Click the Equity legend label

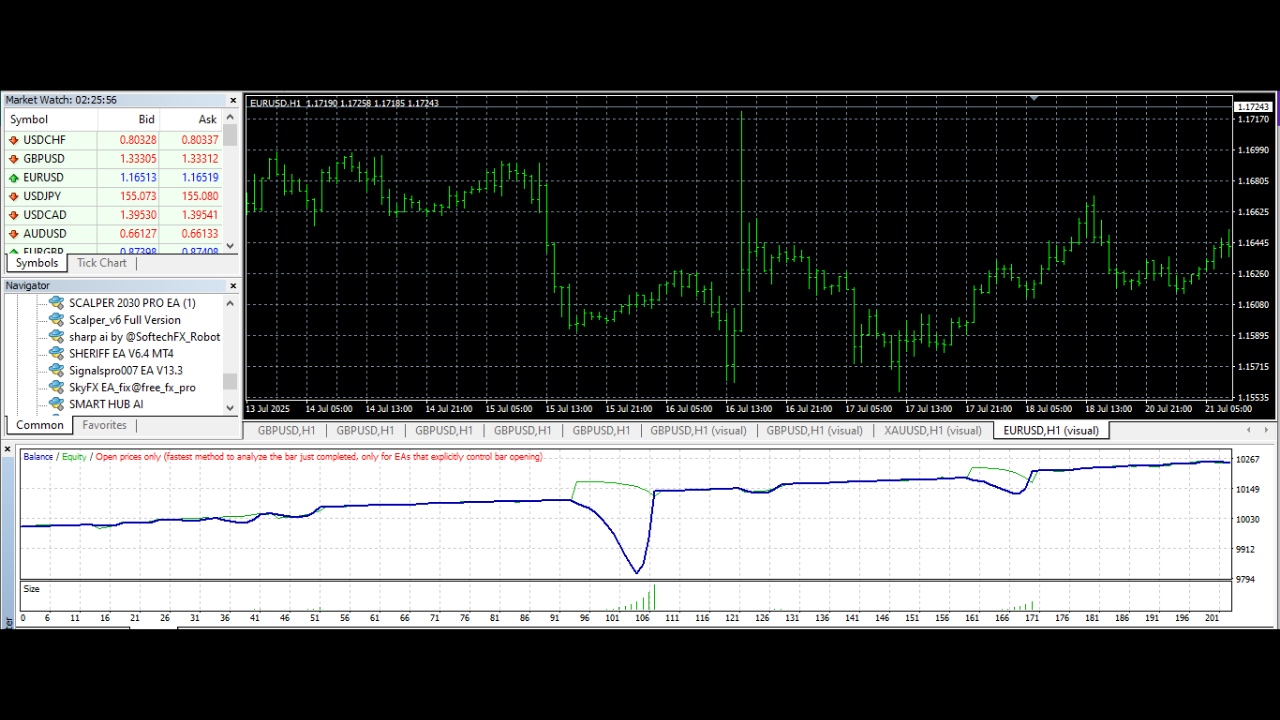coord(72,456)
